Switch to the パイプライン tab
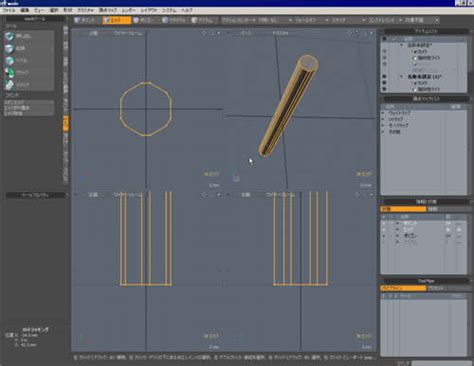Viewport: 474px width, 366px height. coord(403,288)
